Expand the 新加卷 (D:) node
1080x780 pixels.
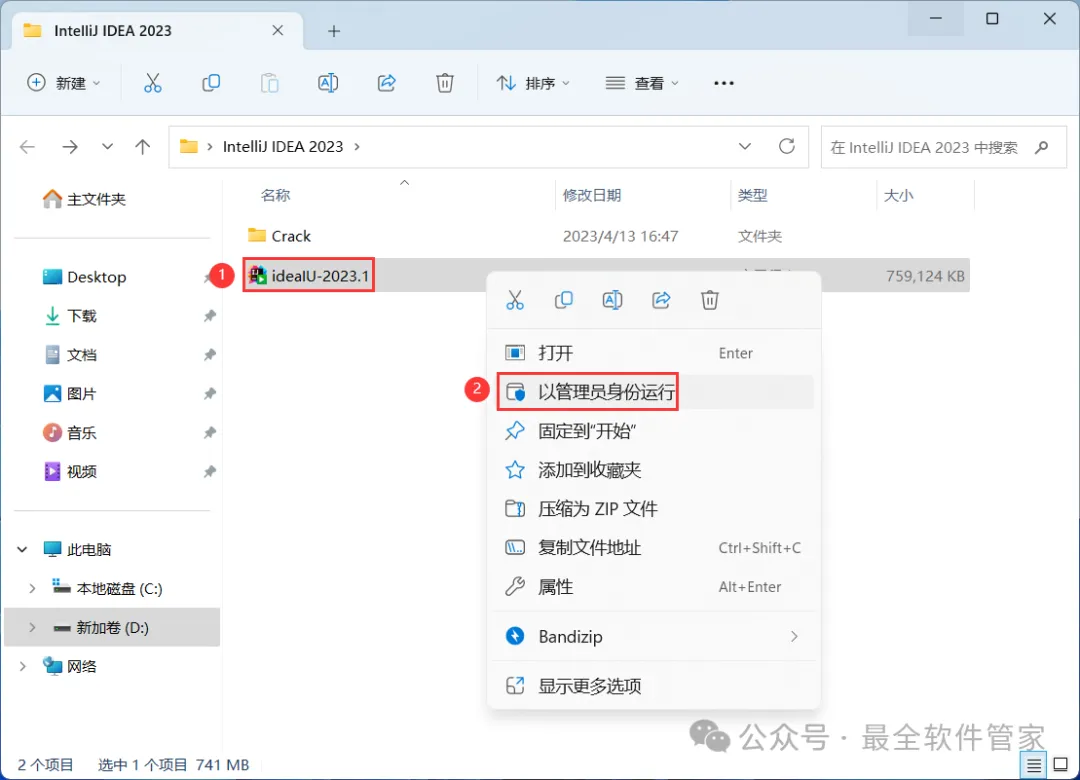pyautogui.click(x=32, y=627)
